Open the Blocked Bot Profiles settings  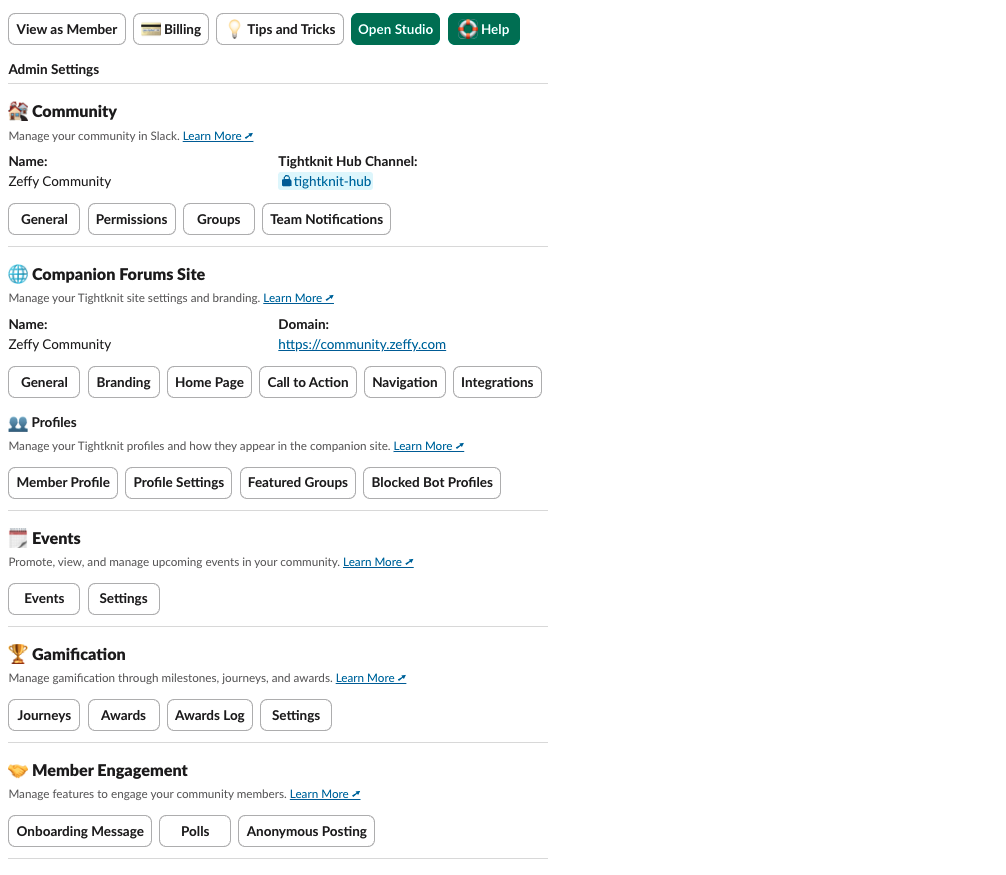point(431,483)
